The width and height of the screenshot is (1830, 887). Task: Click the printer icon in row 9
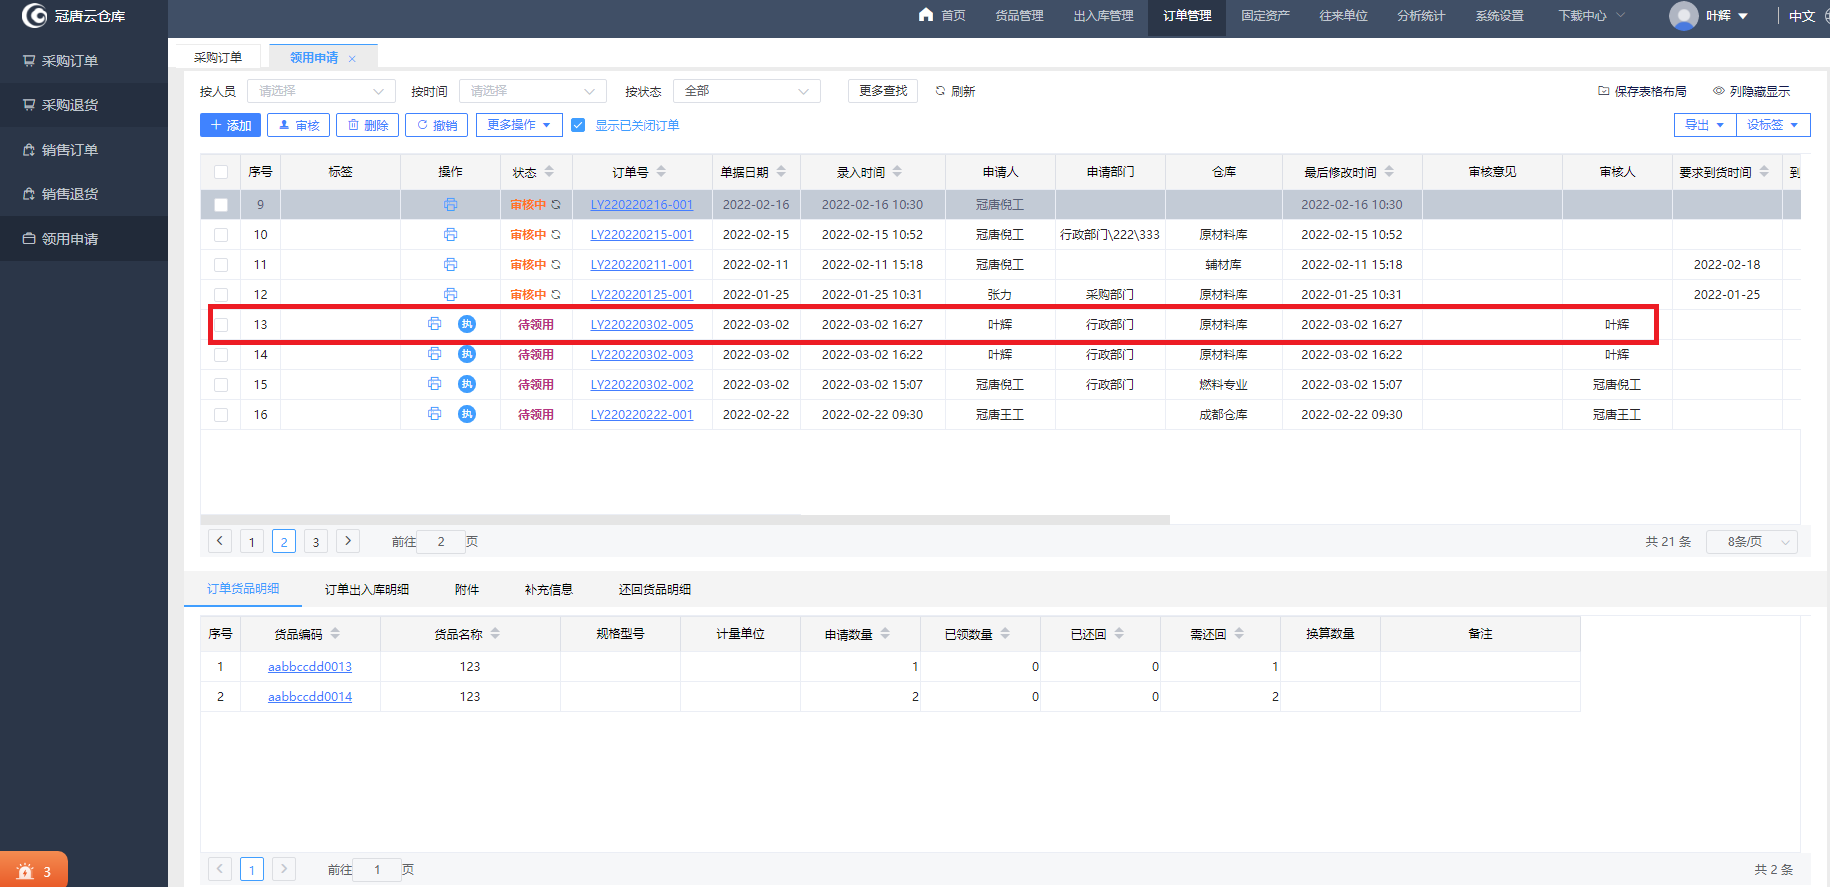(x=450, y=204)
